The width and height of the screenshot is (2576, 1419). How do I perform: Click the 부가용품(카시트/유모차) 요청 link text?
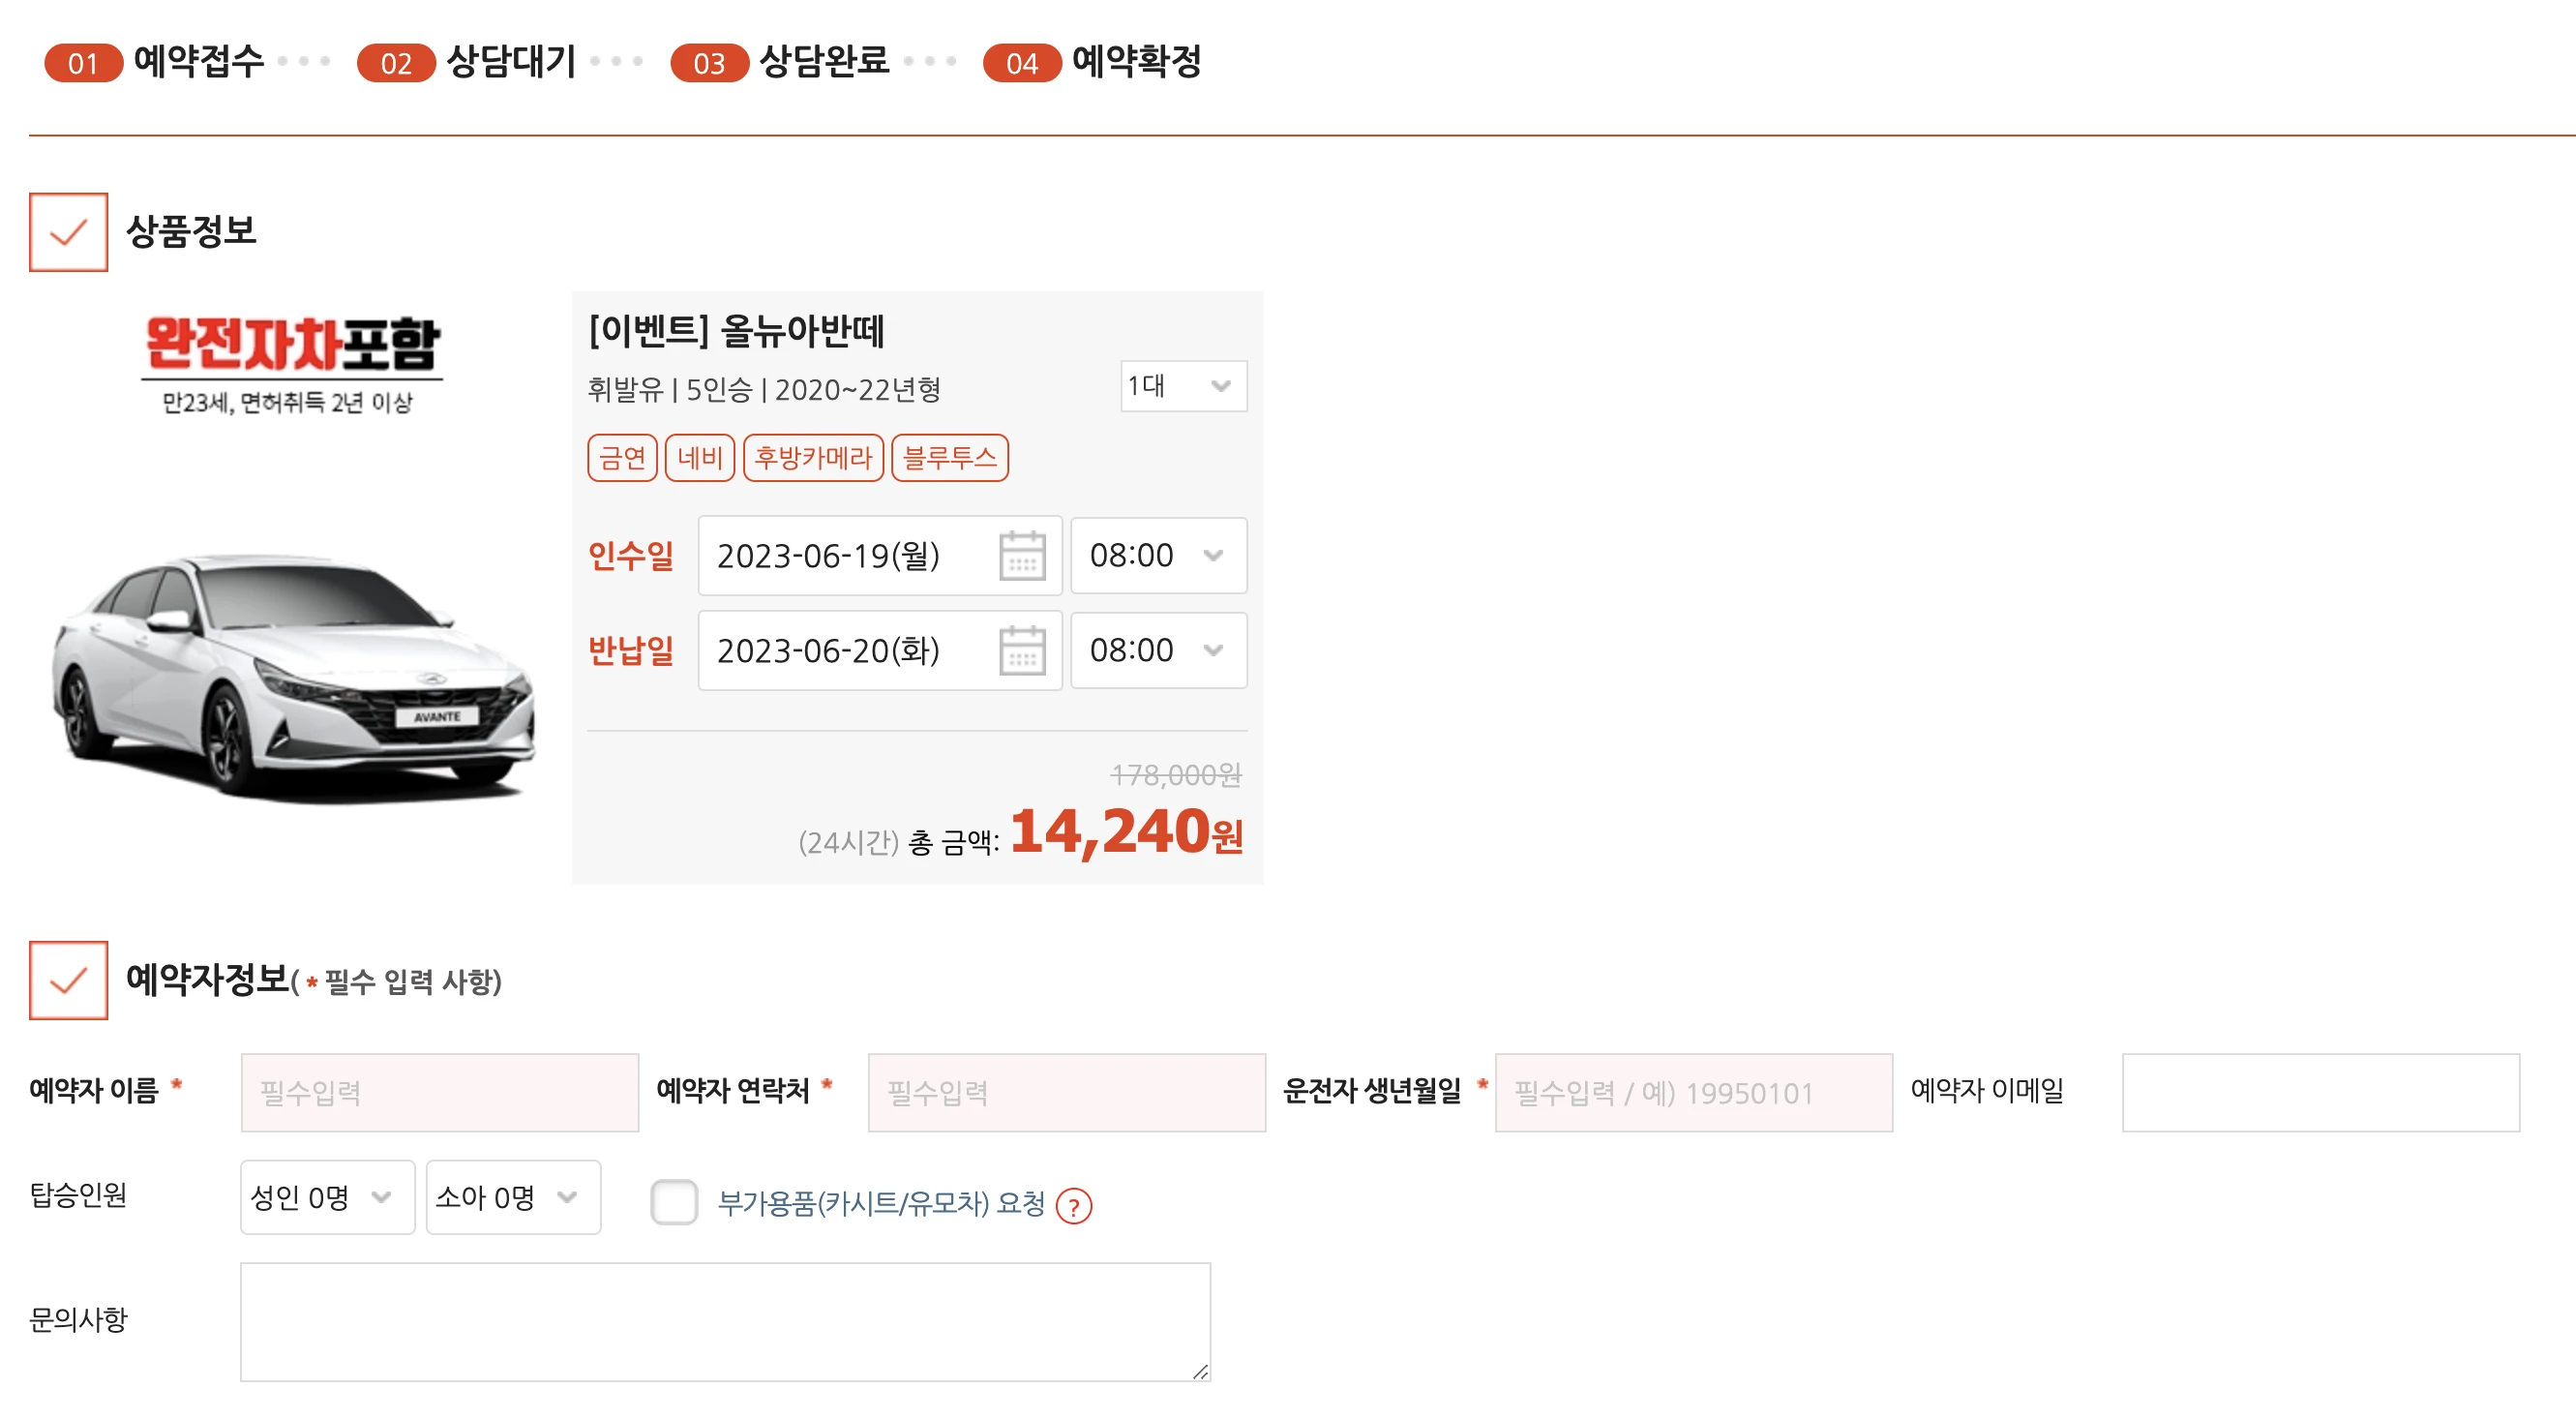pos(881,1203)
